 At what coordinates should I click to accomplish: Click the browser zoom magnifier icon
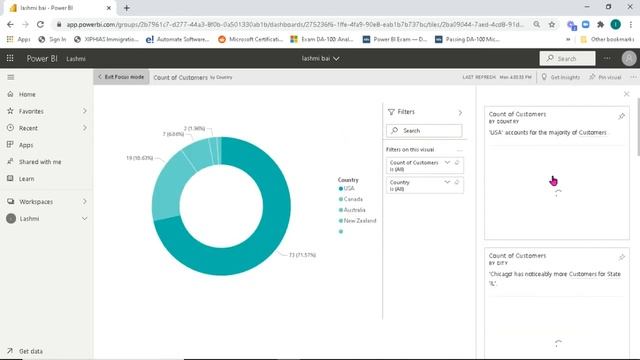click(x=536, y=24)
